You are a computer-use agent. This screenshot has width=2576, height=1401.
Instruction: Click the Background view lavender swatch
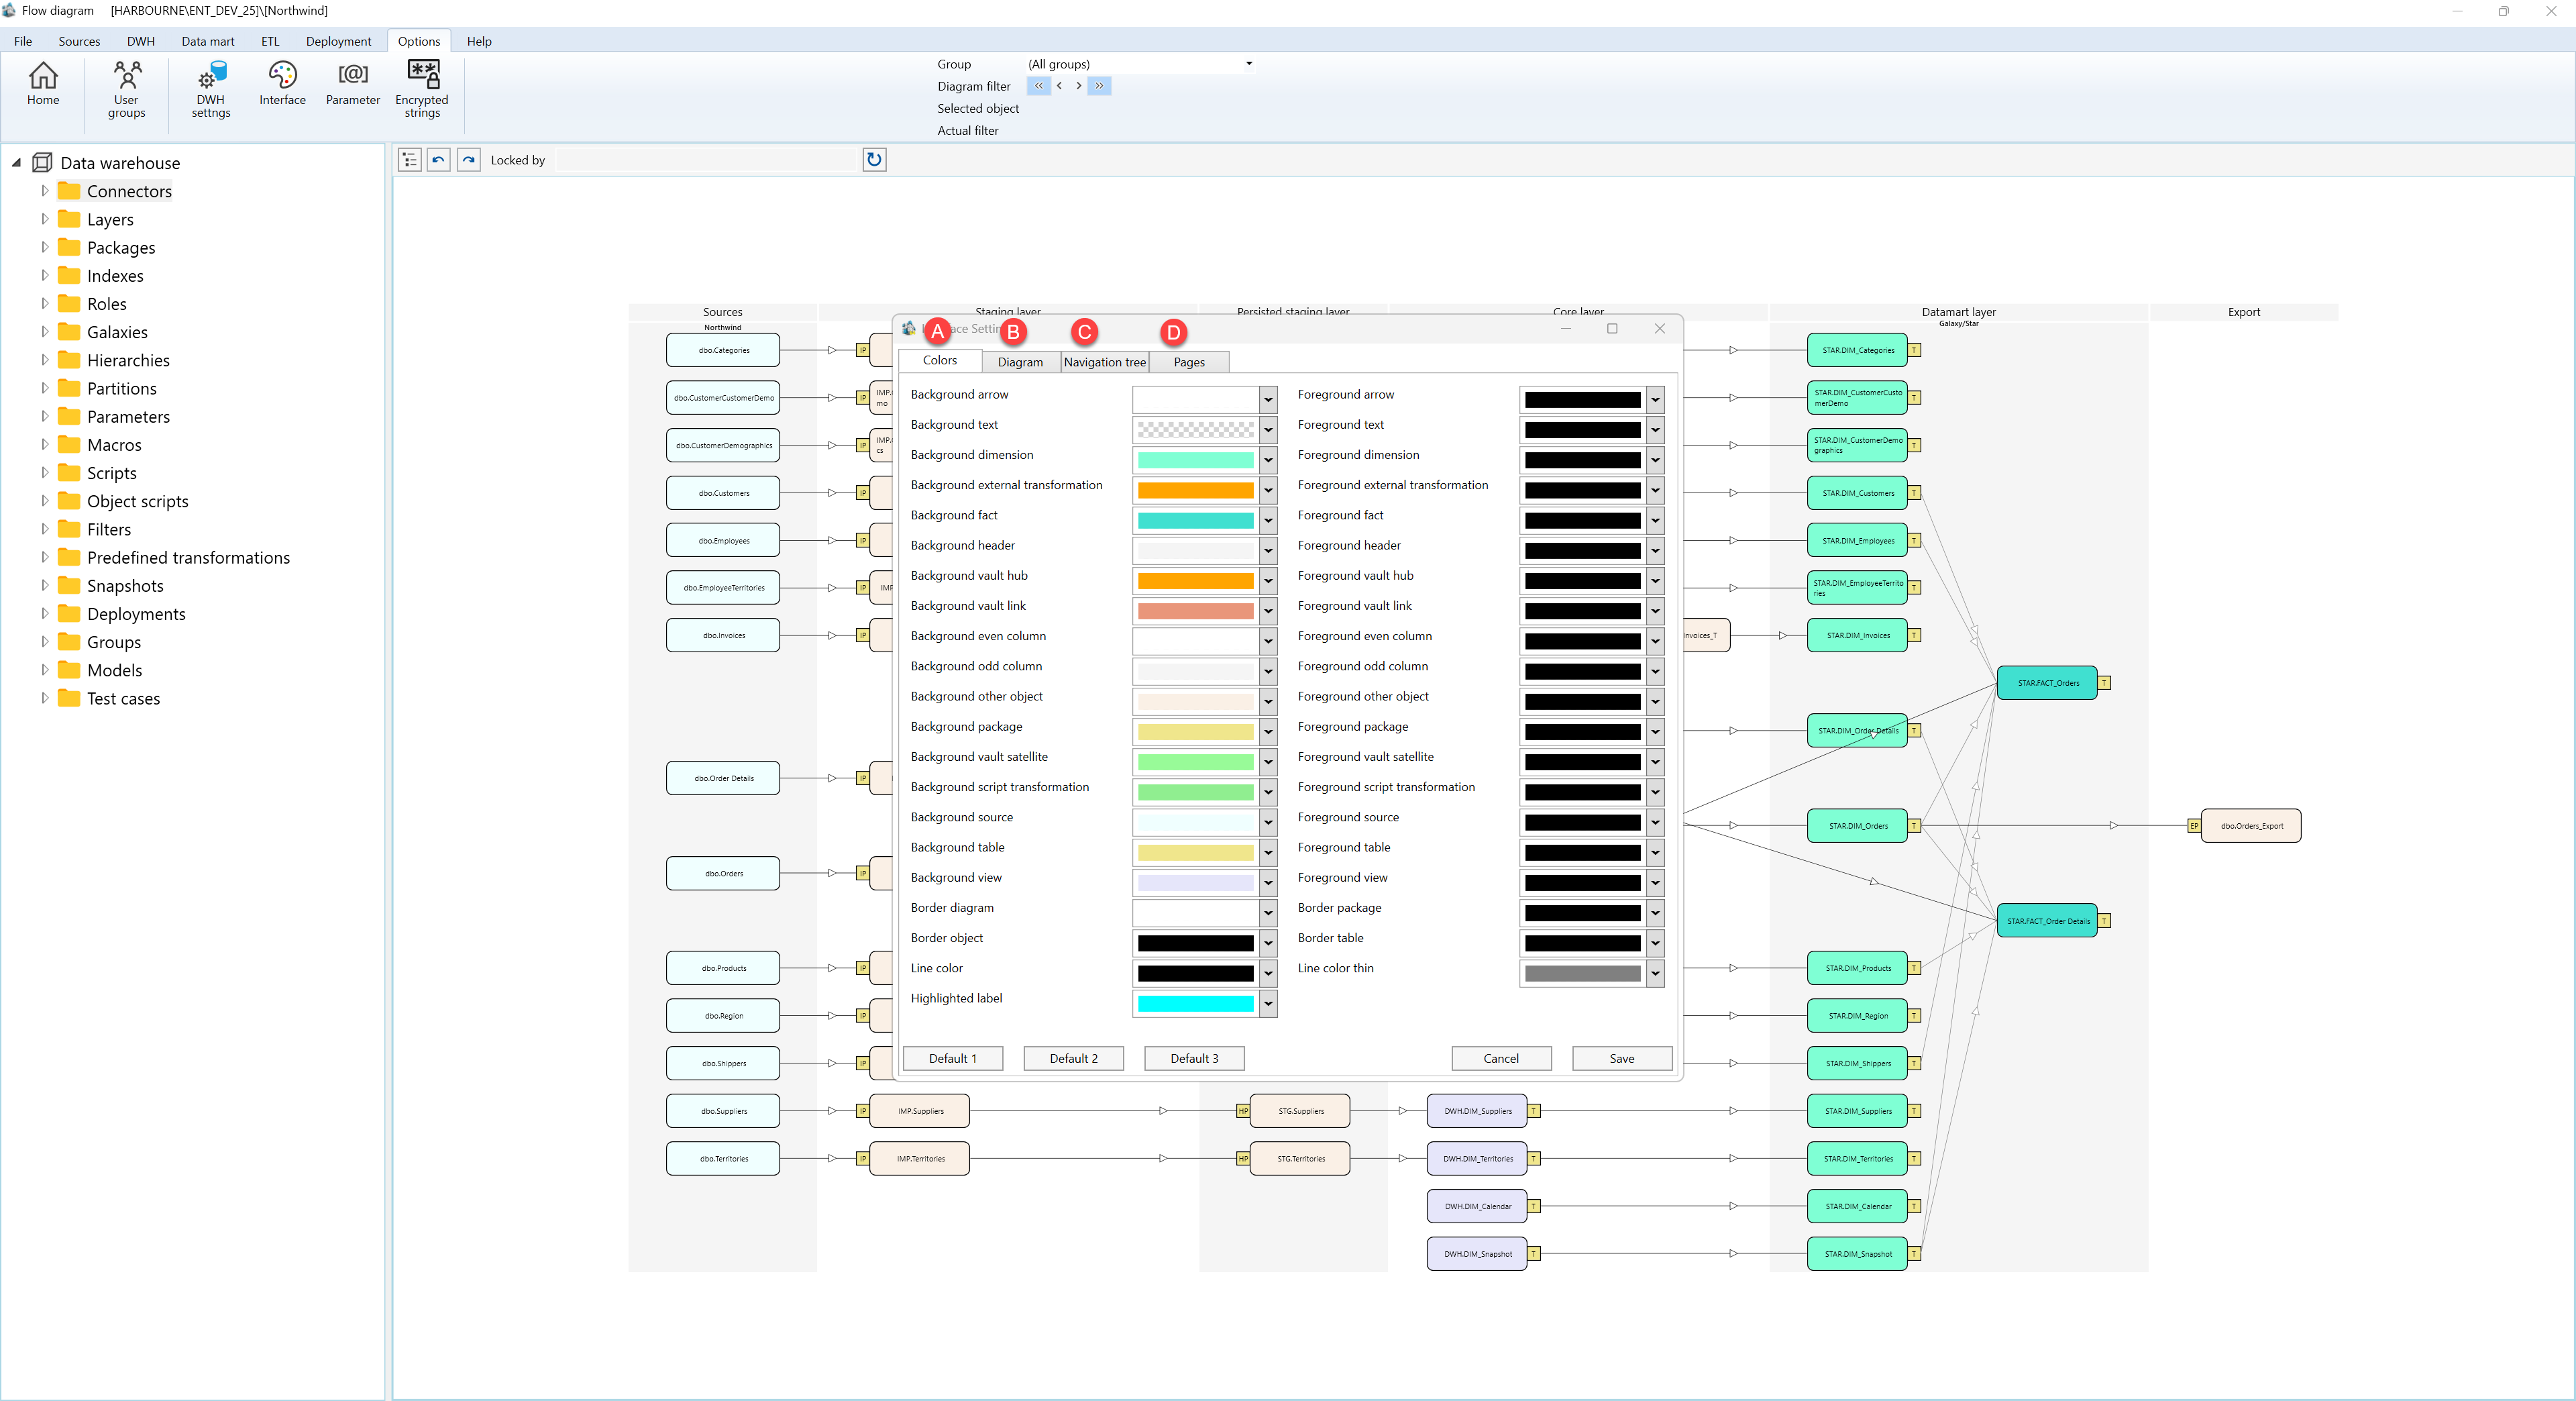1195,883
